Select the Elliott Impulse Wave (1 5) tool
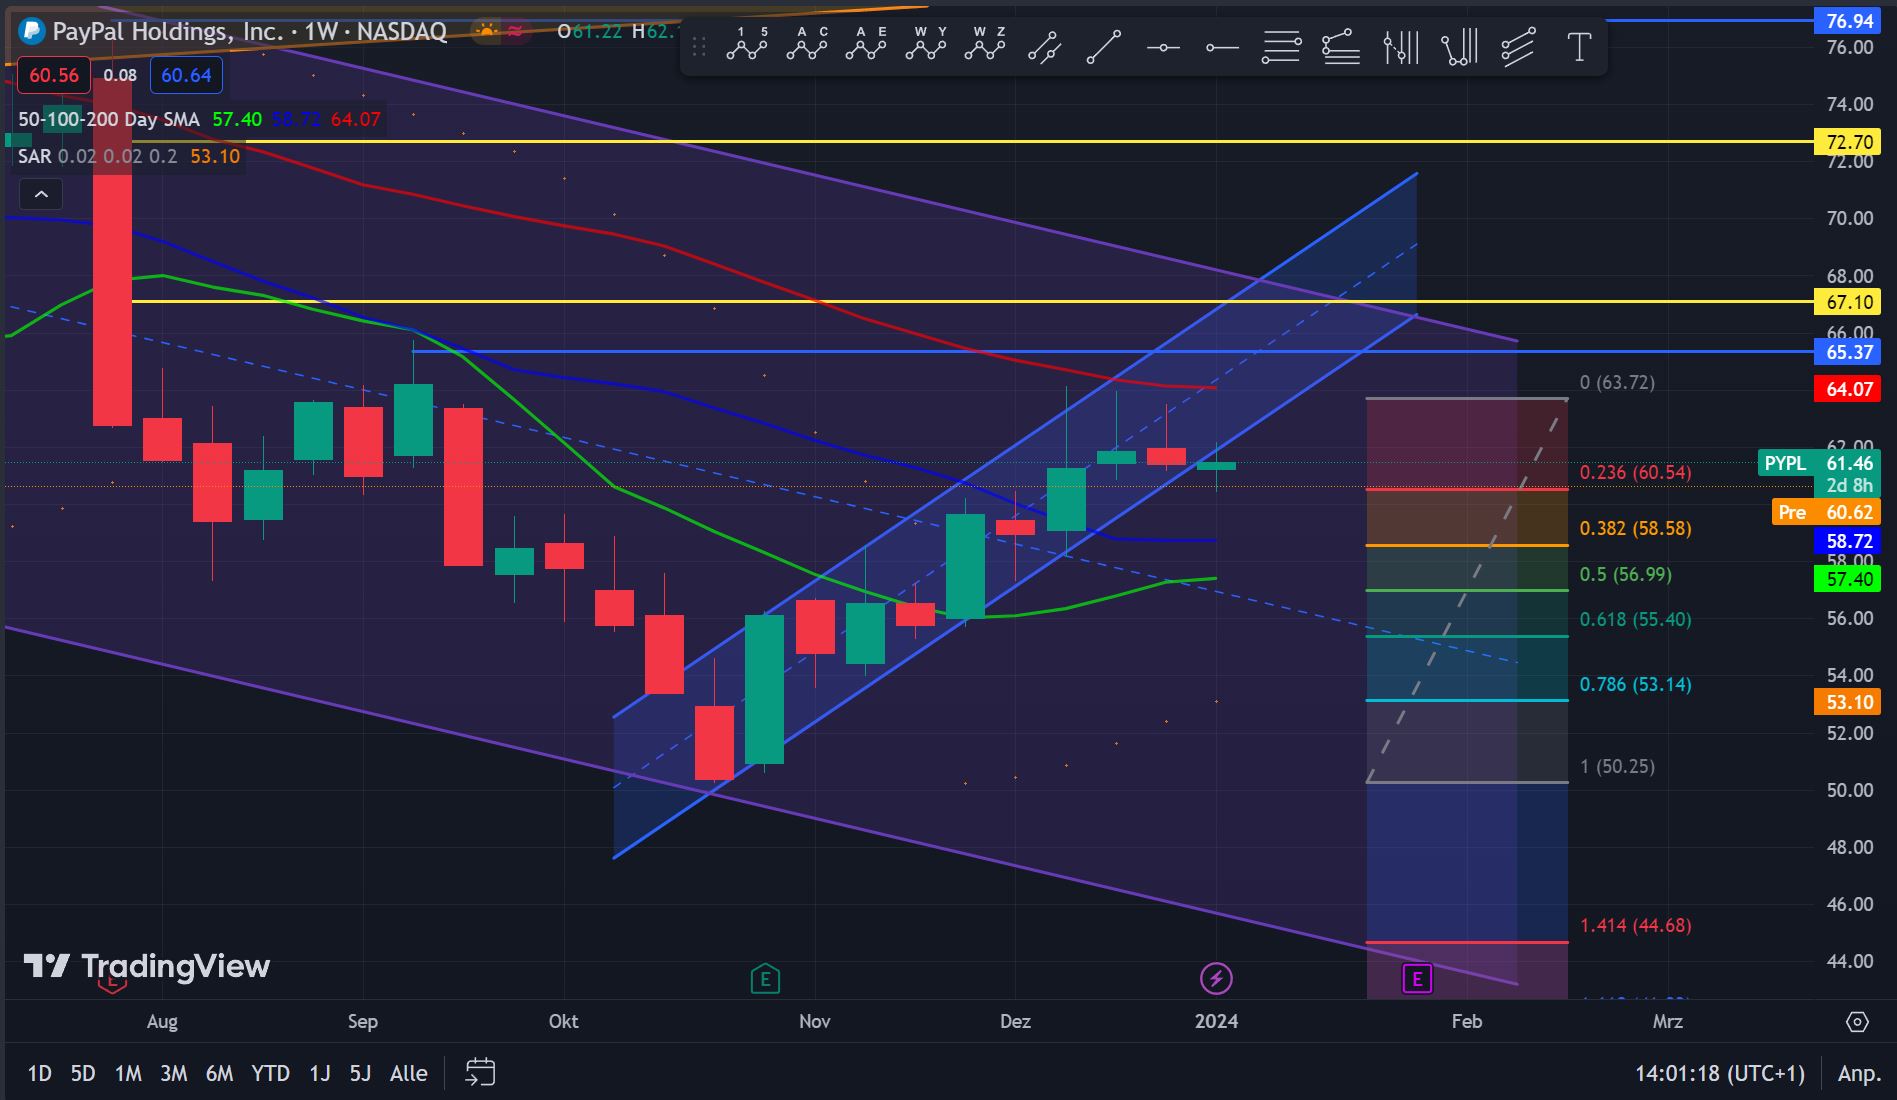 [747, 46]
